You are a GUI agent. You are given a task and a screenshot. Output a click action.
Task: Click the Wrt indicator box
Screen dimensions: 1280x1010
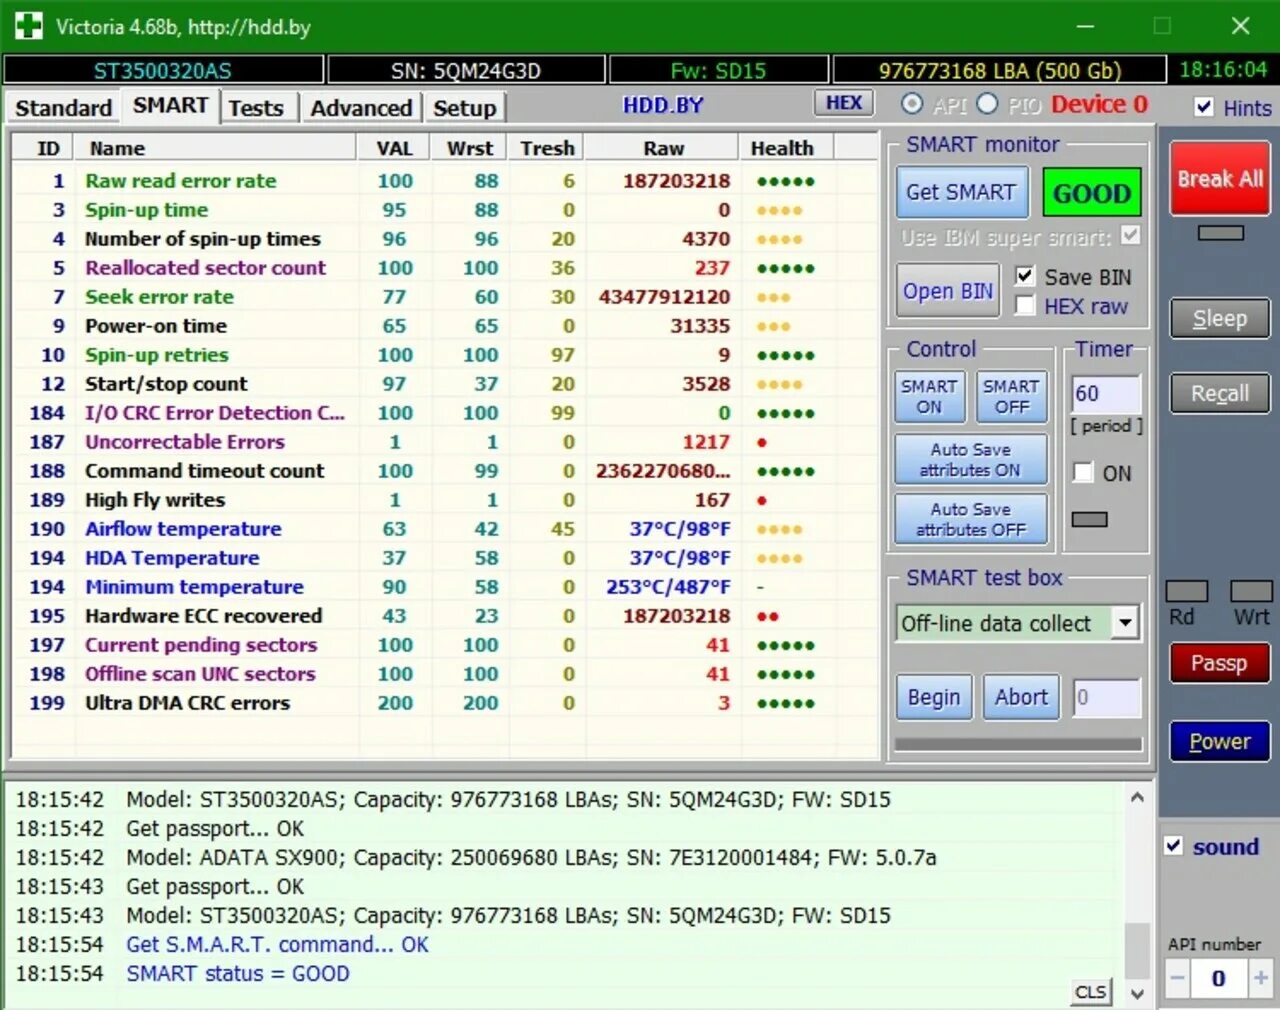pyautogui.click(x=1251, y=591)
